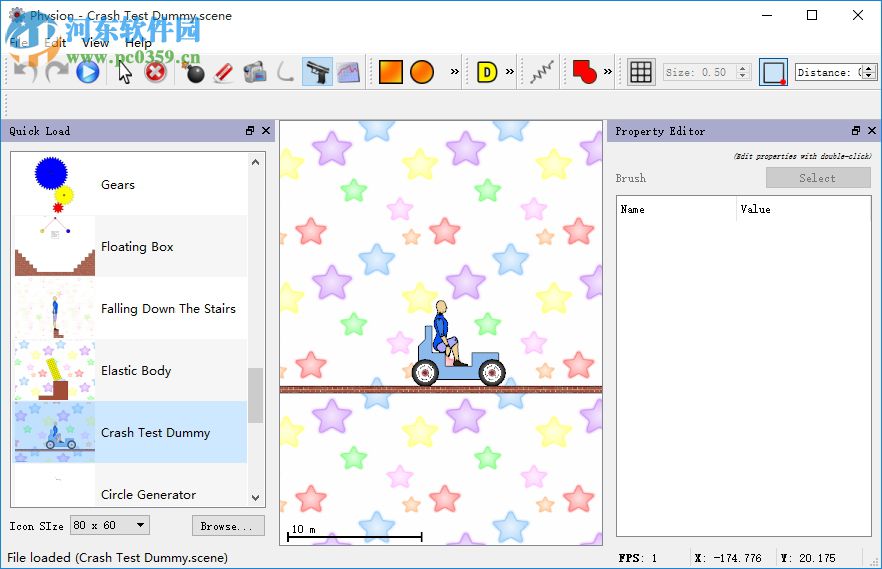Click the greyed Select brush button
This screenshot has width=882, height=569.
(x=818, y=178)
